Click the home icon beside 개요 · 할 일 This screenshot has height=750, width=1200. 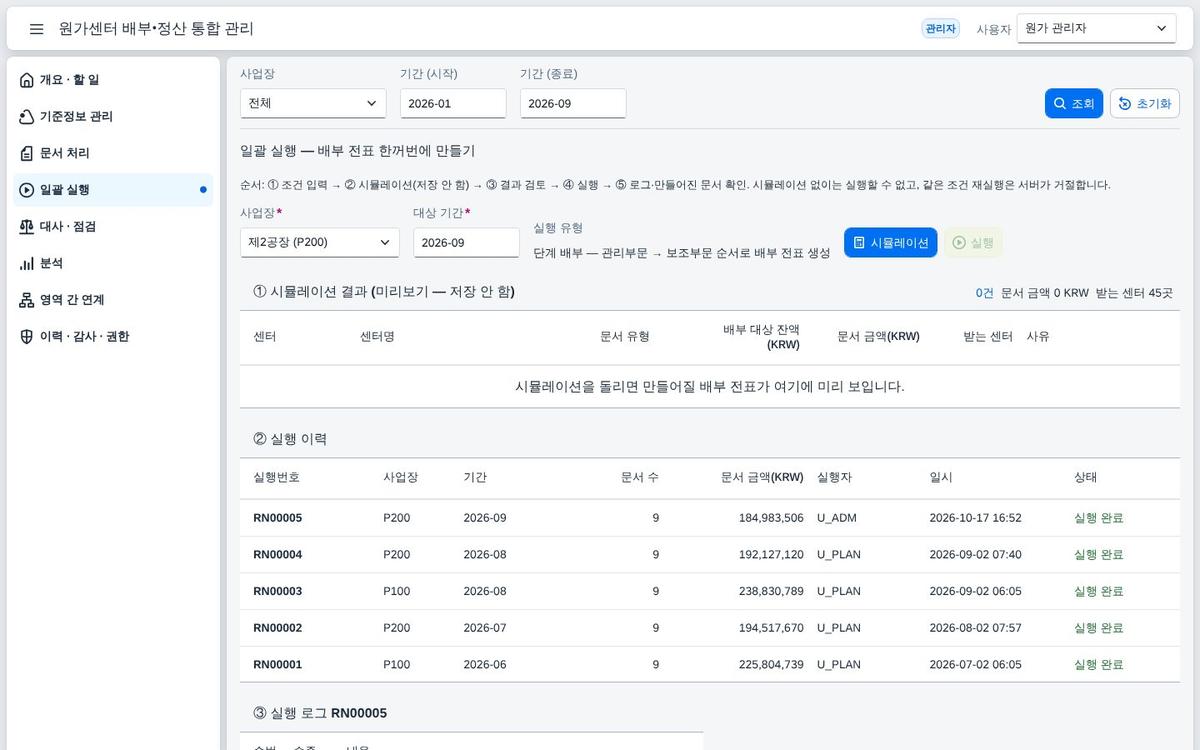27,80
